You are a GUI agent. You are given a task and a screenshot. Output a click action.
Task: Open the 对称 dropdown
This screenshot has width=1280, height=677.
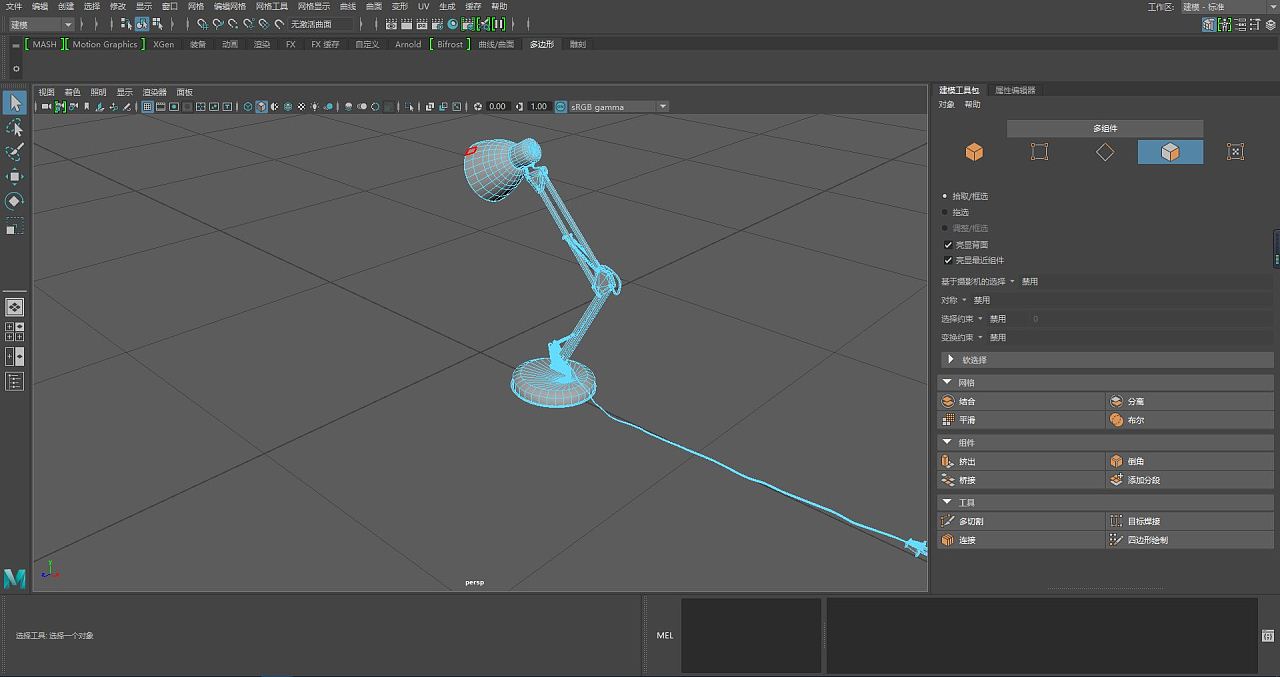(954, 300)
